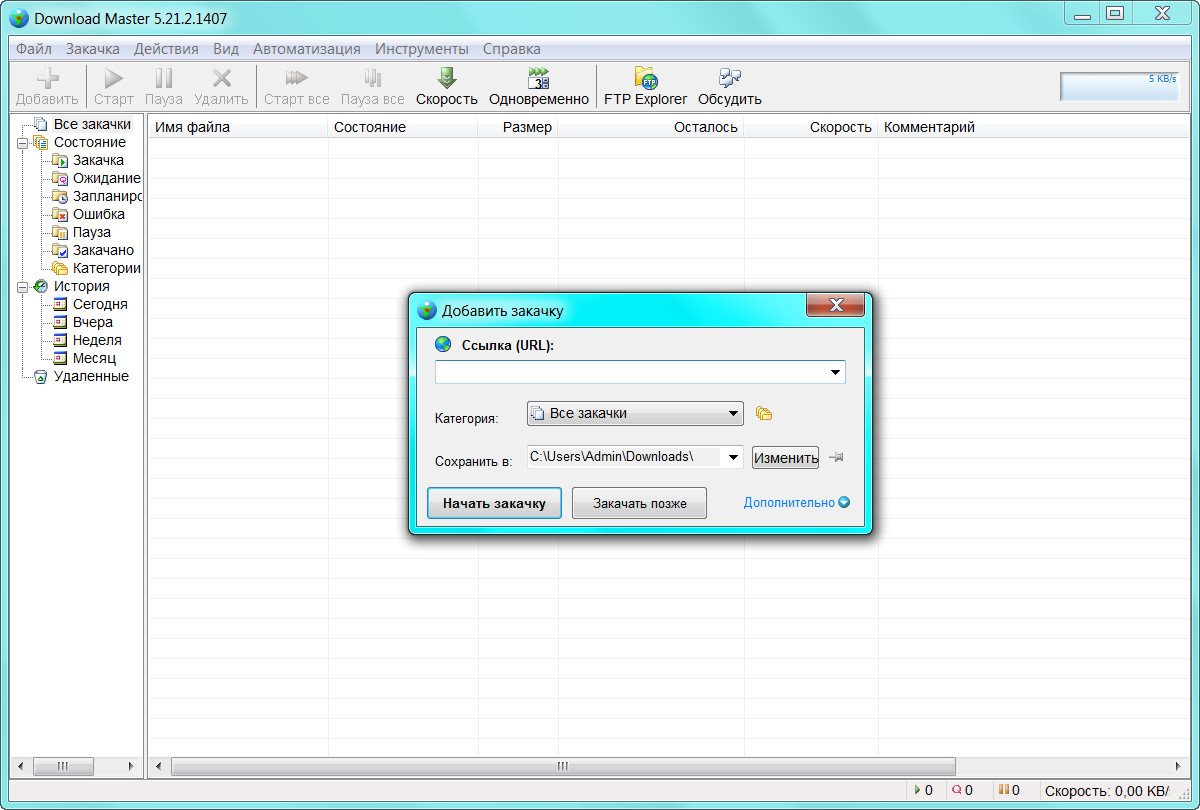Sort by Имя файла column header

click(x=238, y=127)
